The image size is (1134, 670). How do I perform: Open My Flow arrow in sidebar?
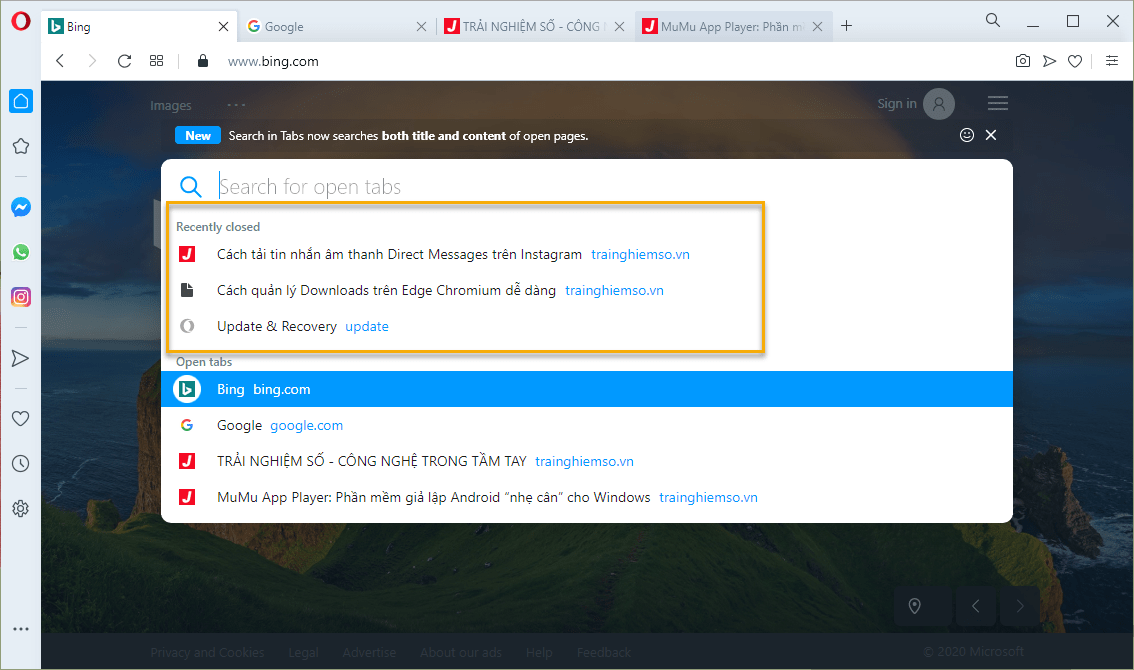[21, 358]
